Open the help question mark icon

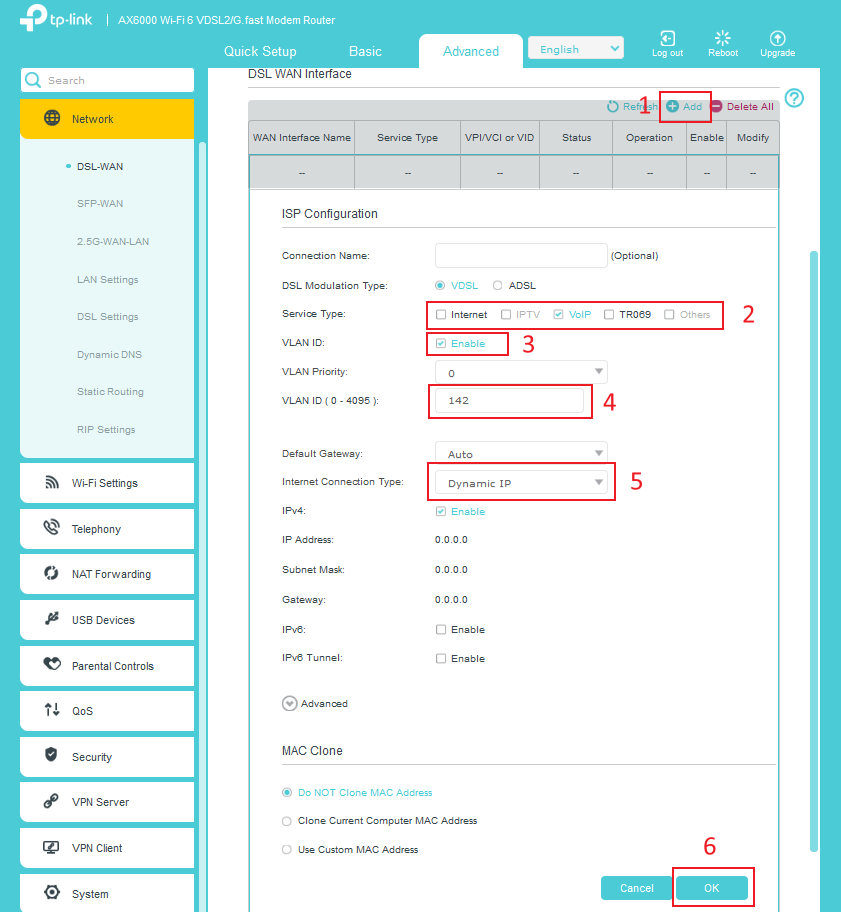(x=793, y=97)
